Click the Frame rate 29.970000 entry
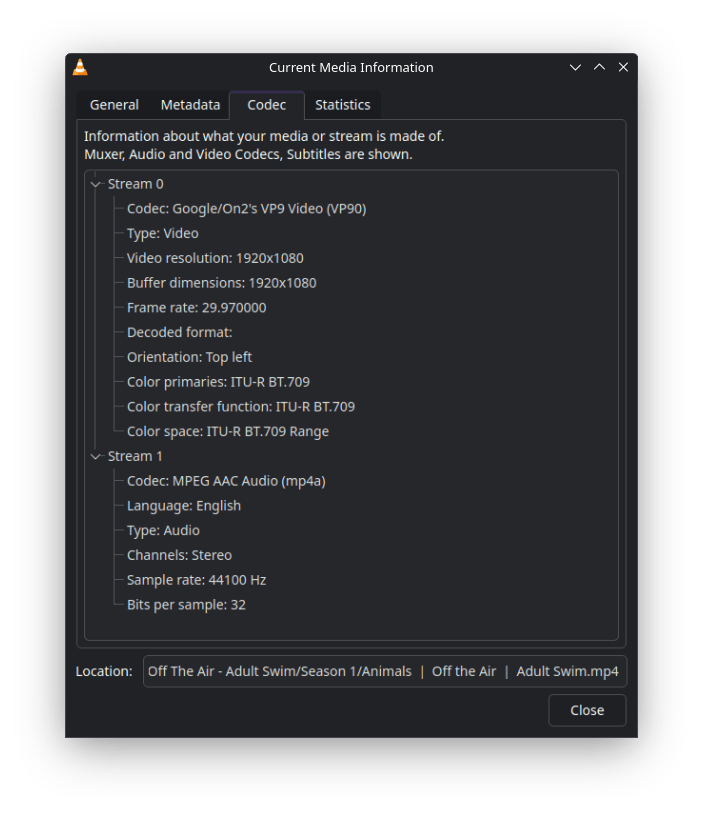 [196, 308]
